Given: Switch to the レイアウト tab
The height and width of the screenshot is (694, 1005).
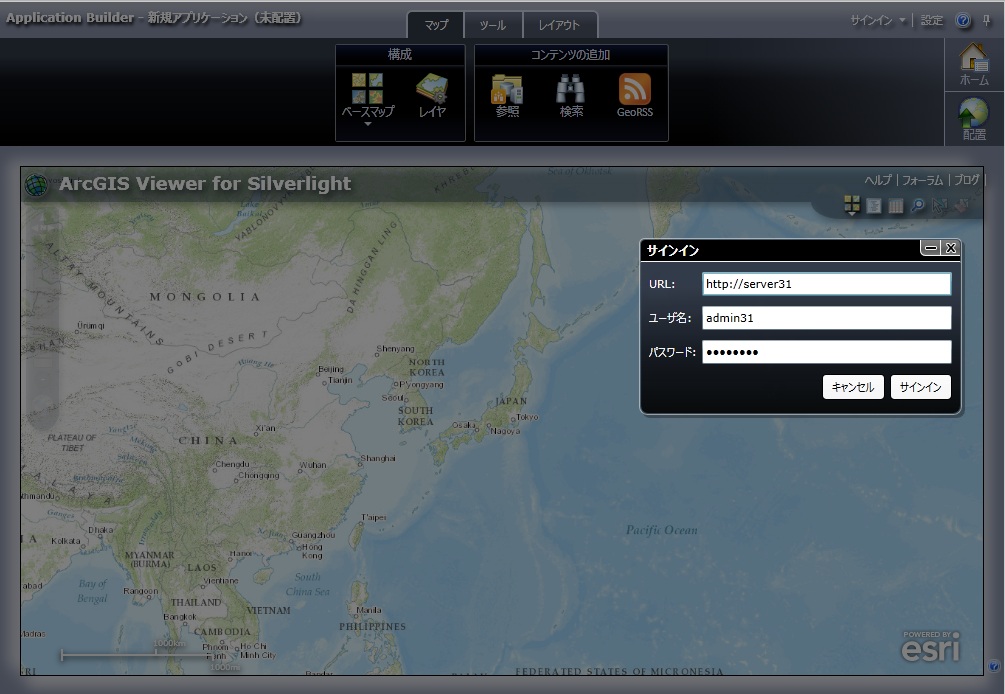Looking at the screenshot, I should tap(560, 25).
